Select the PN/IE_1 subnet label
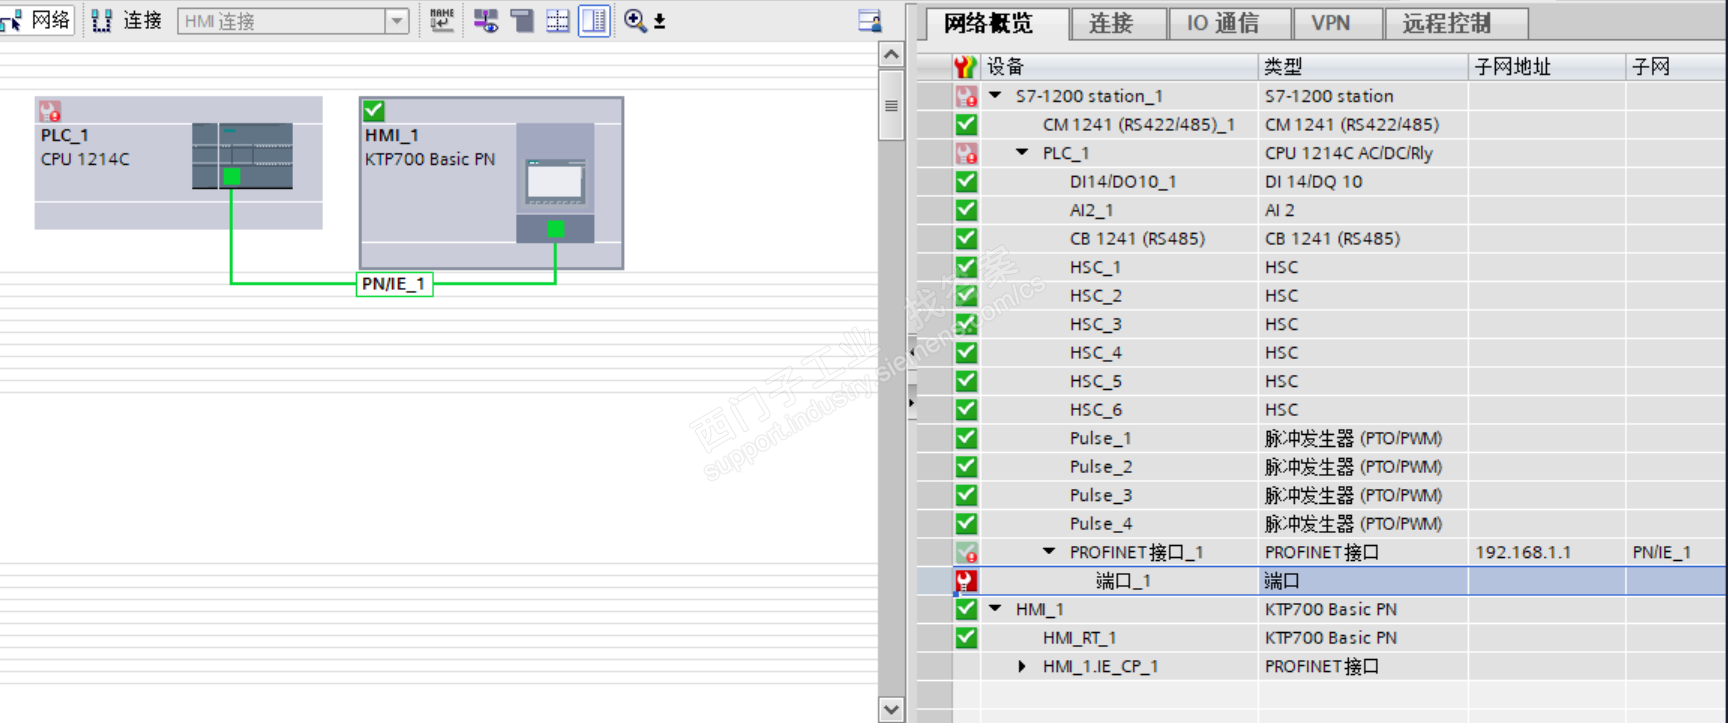 (x=394, y=284)
